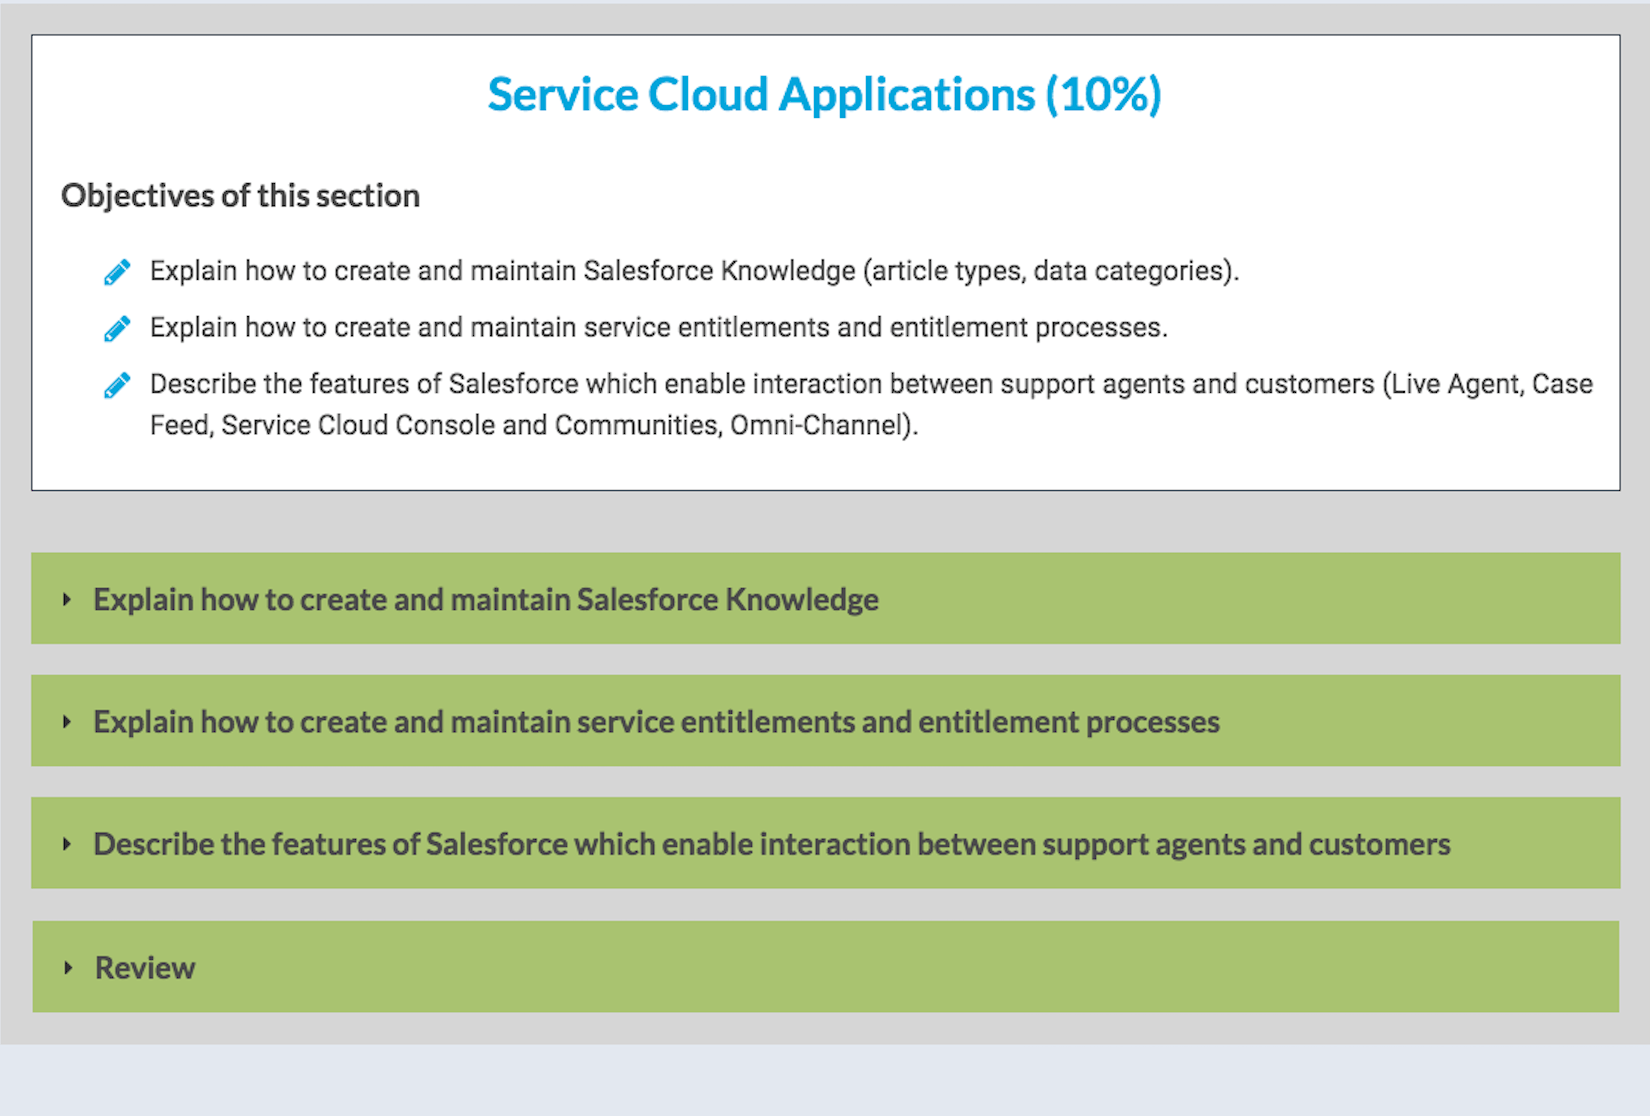1650x1116 pixels.
Task: Click pencil icon beside Live Agent objective
Action: [x=117, y=386]
